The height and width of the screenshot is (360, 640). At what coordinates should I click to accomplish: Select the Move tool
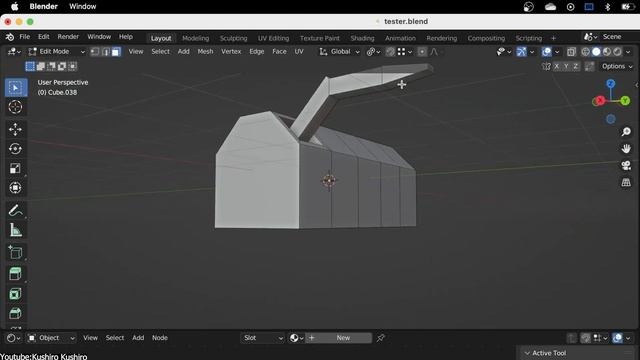coord(16,129)
